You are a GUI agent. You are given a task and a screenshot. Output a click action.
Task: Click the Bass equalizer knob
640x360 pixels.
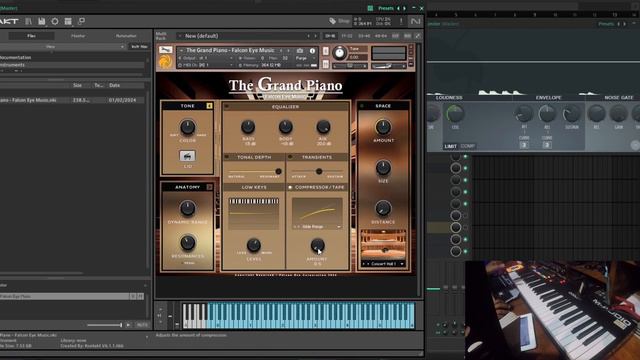click(x=248, y=127)
